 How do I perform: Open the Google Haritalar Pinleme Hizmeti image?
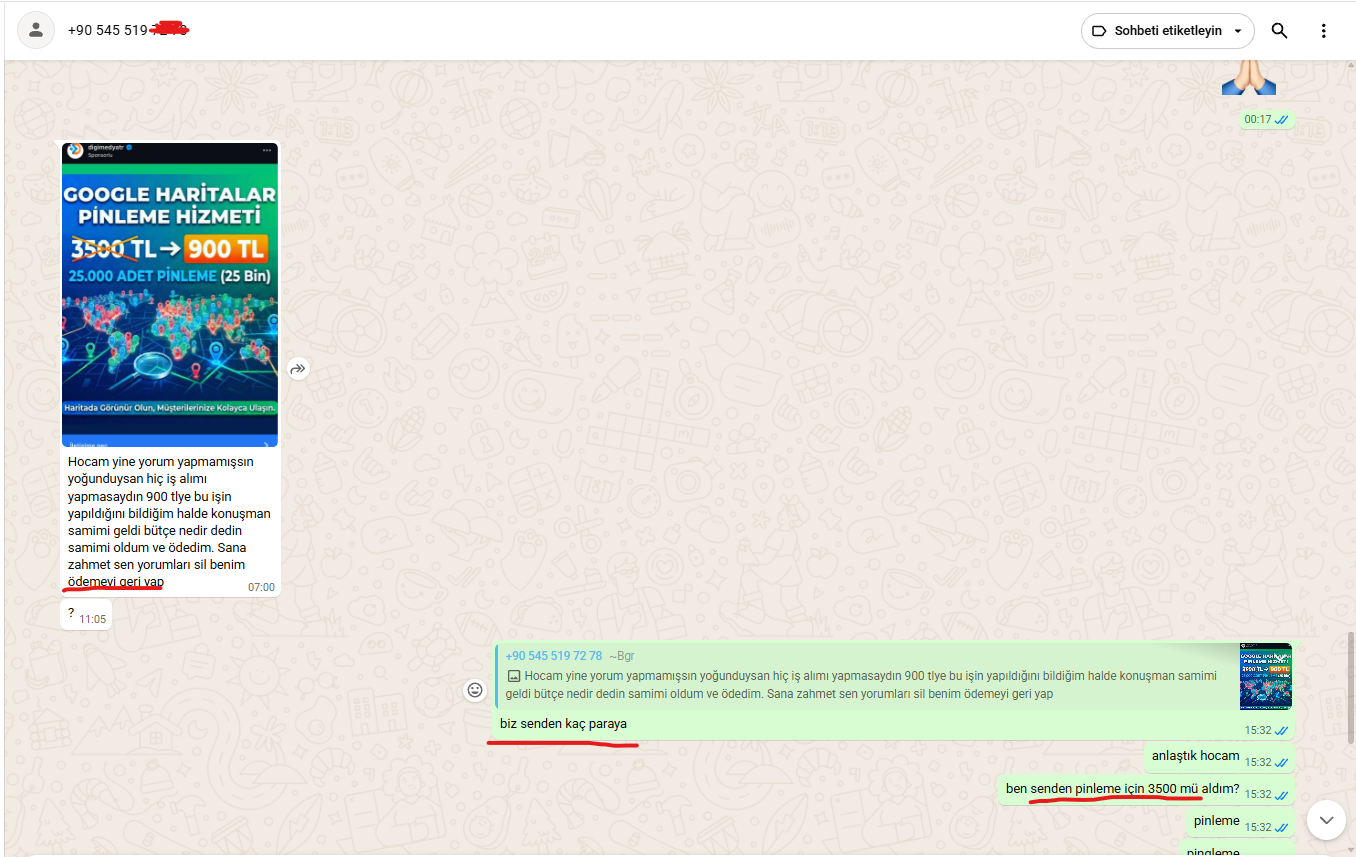pos(170,294)
